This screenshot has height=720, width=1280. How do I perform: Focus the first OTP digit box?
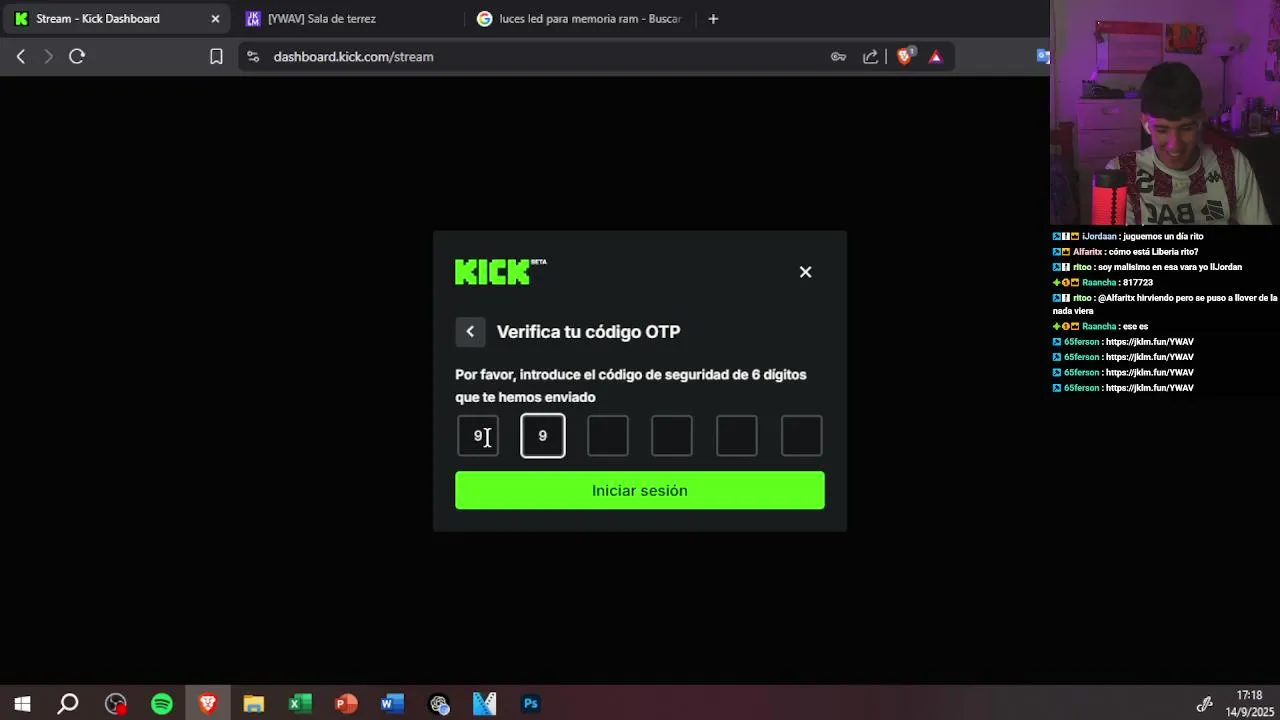[478, 436]
